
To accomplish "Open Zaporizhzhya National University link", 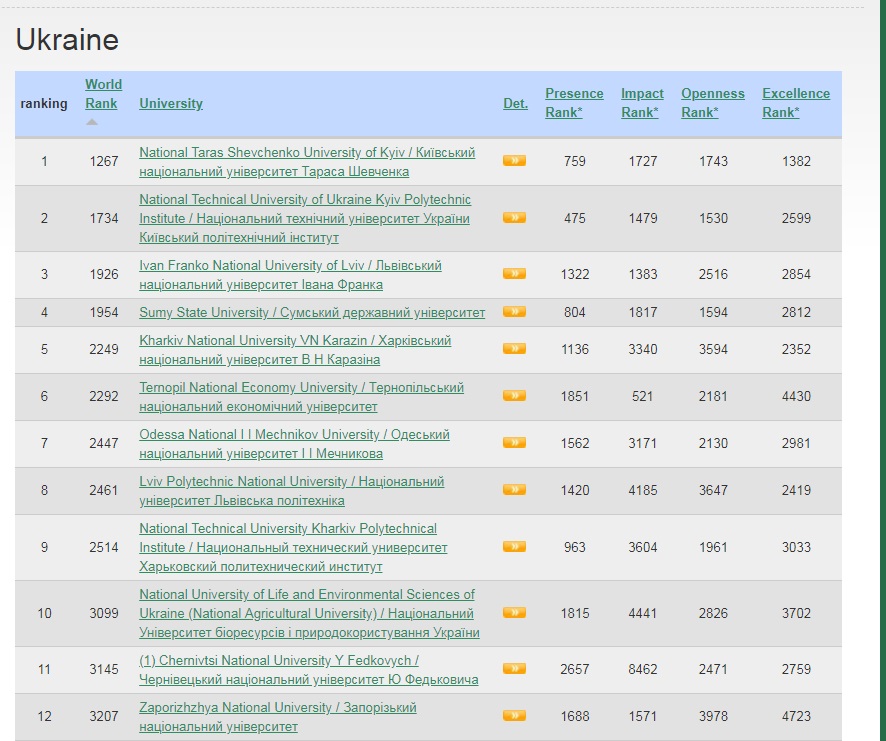I will [278, 717].
